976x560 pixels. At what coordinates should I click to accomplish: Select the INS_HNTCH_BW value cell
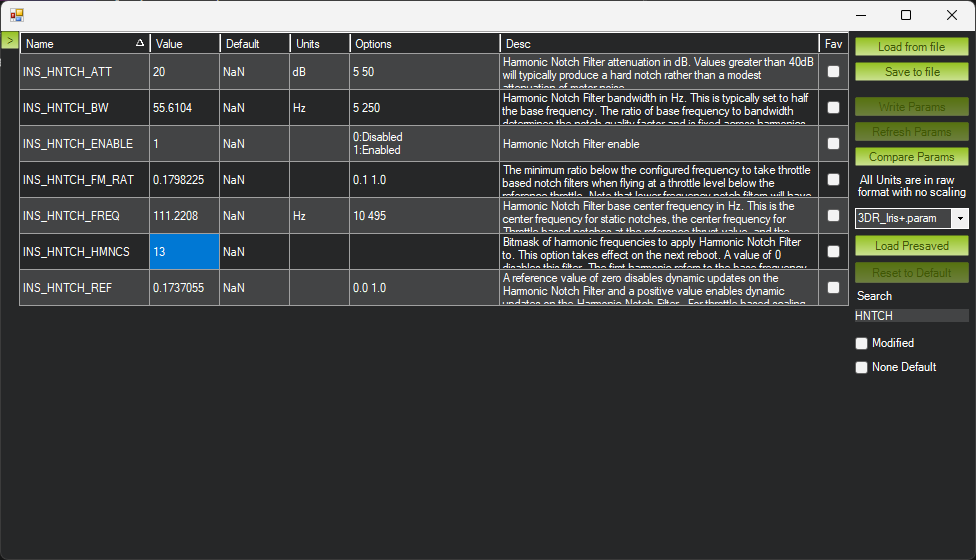point(184,108)
